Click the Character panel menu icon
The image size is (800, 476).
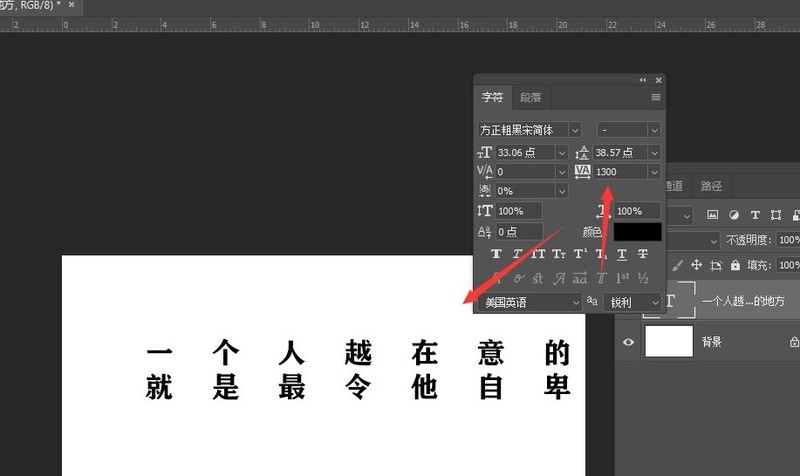point(656,97)
